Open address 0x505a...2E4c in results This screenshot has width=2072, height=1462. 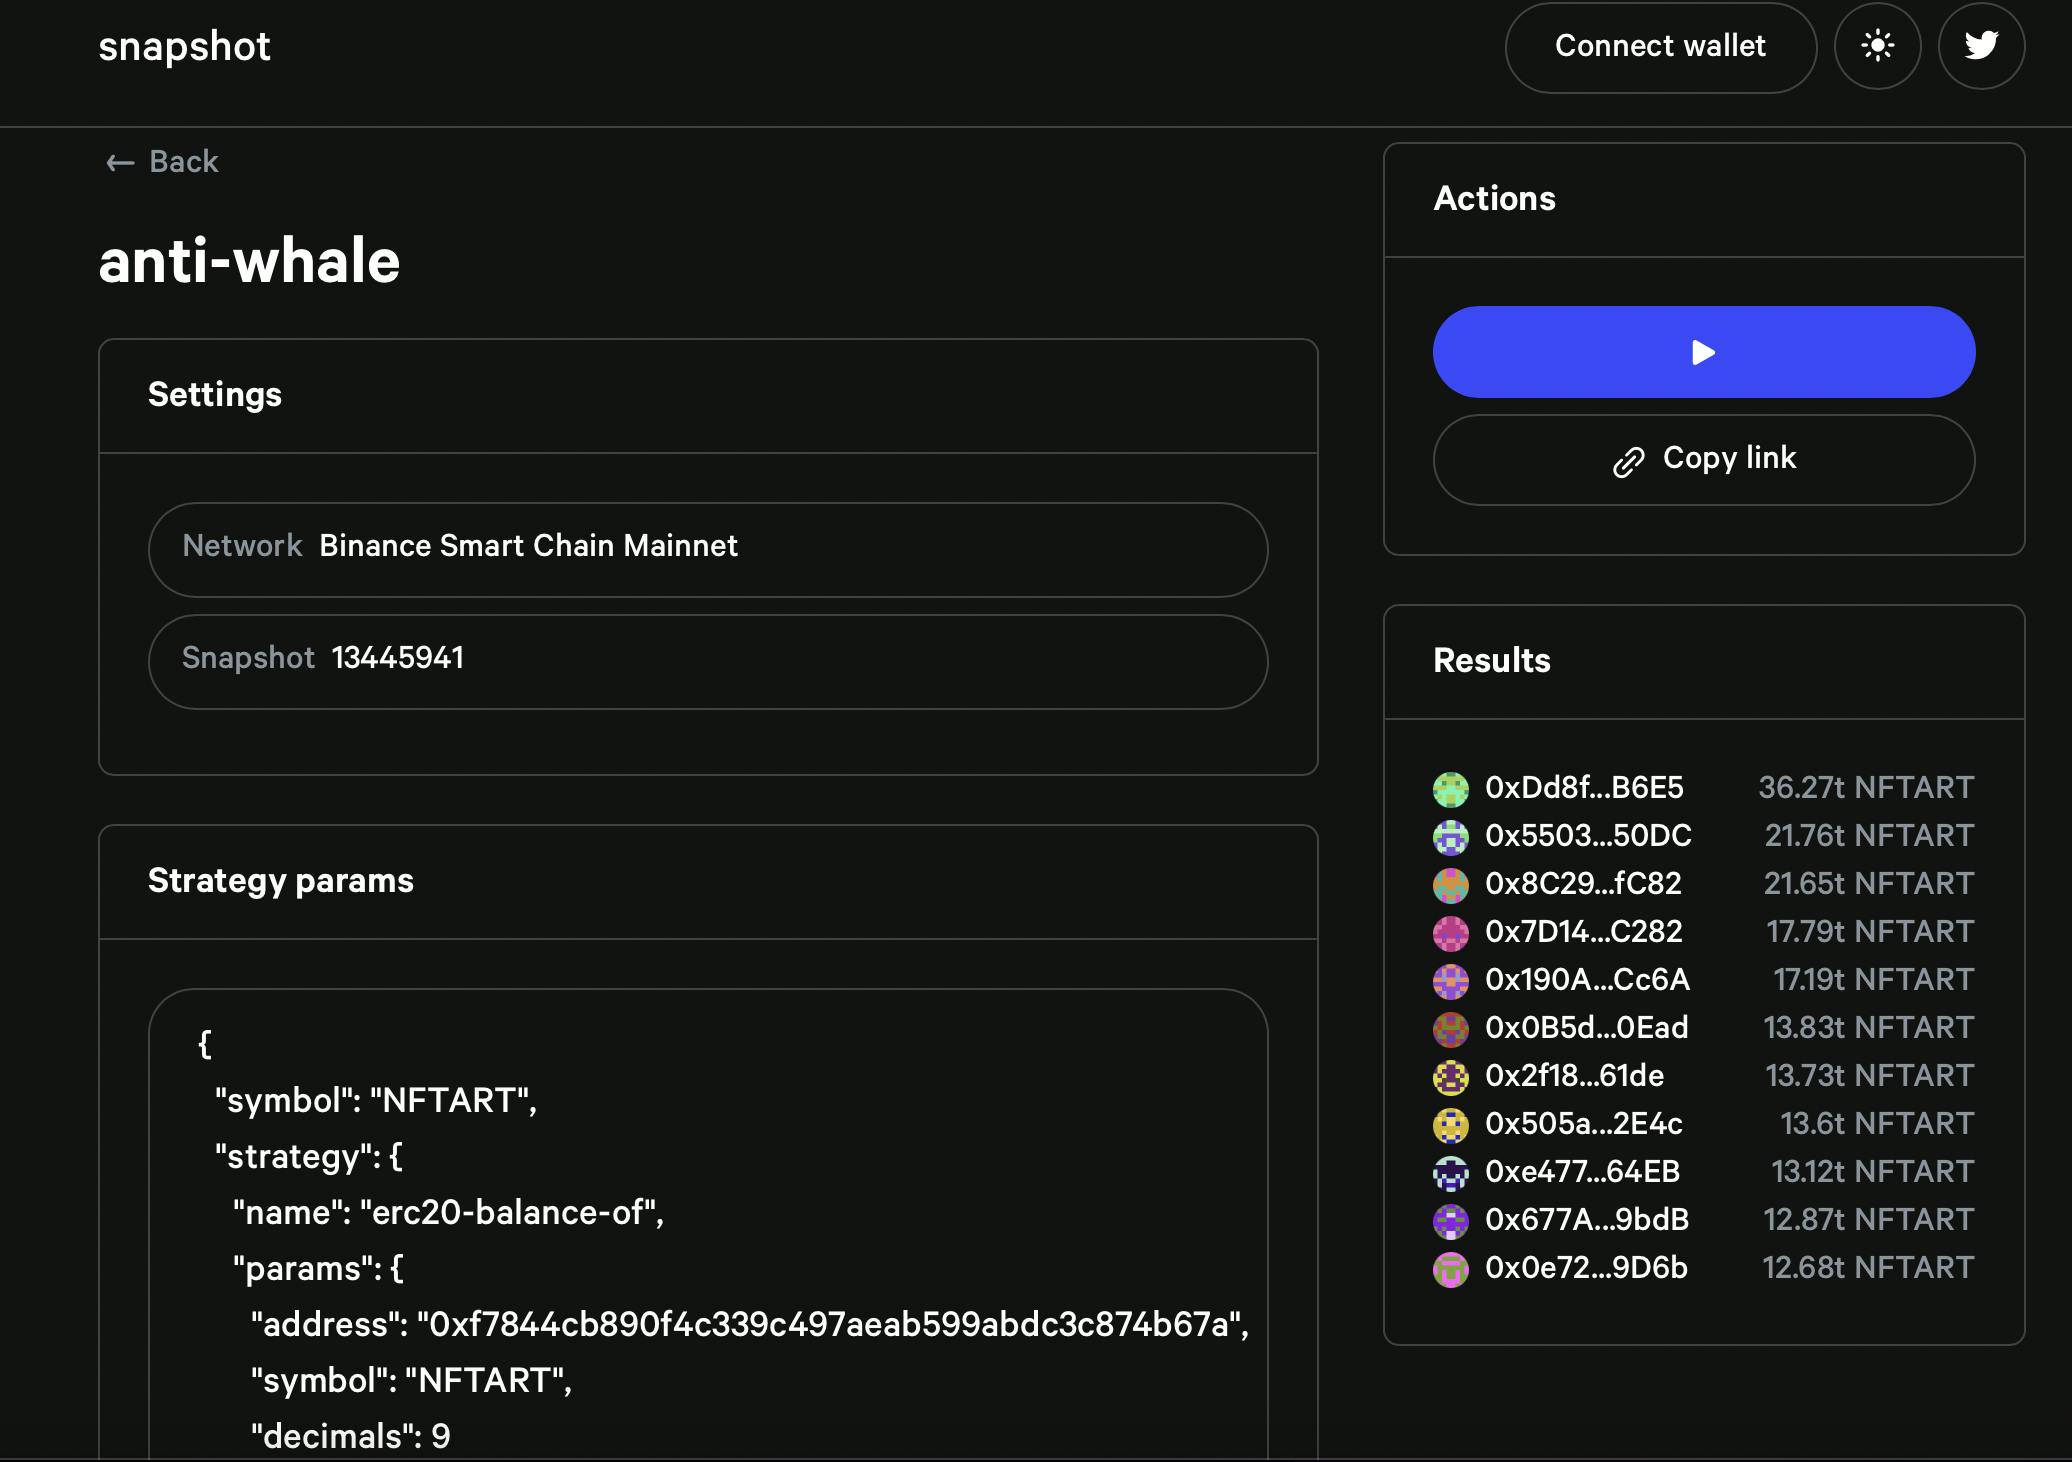[1583, 1124]
